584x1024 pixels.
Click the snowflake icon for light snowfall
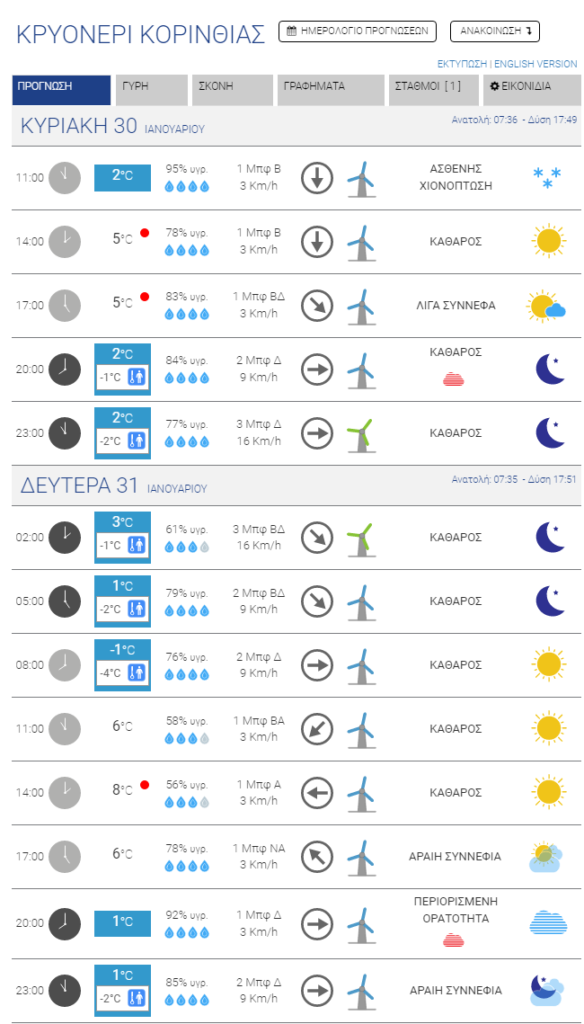(547, 178)
